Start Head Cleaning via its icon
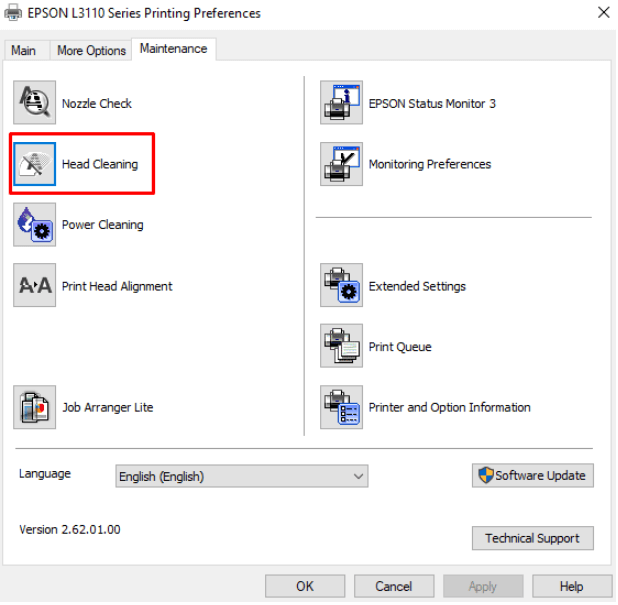This screenshot has height=605, width=618. (34, 164)
